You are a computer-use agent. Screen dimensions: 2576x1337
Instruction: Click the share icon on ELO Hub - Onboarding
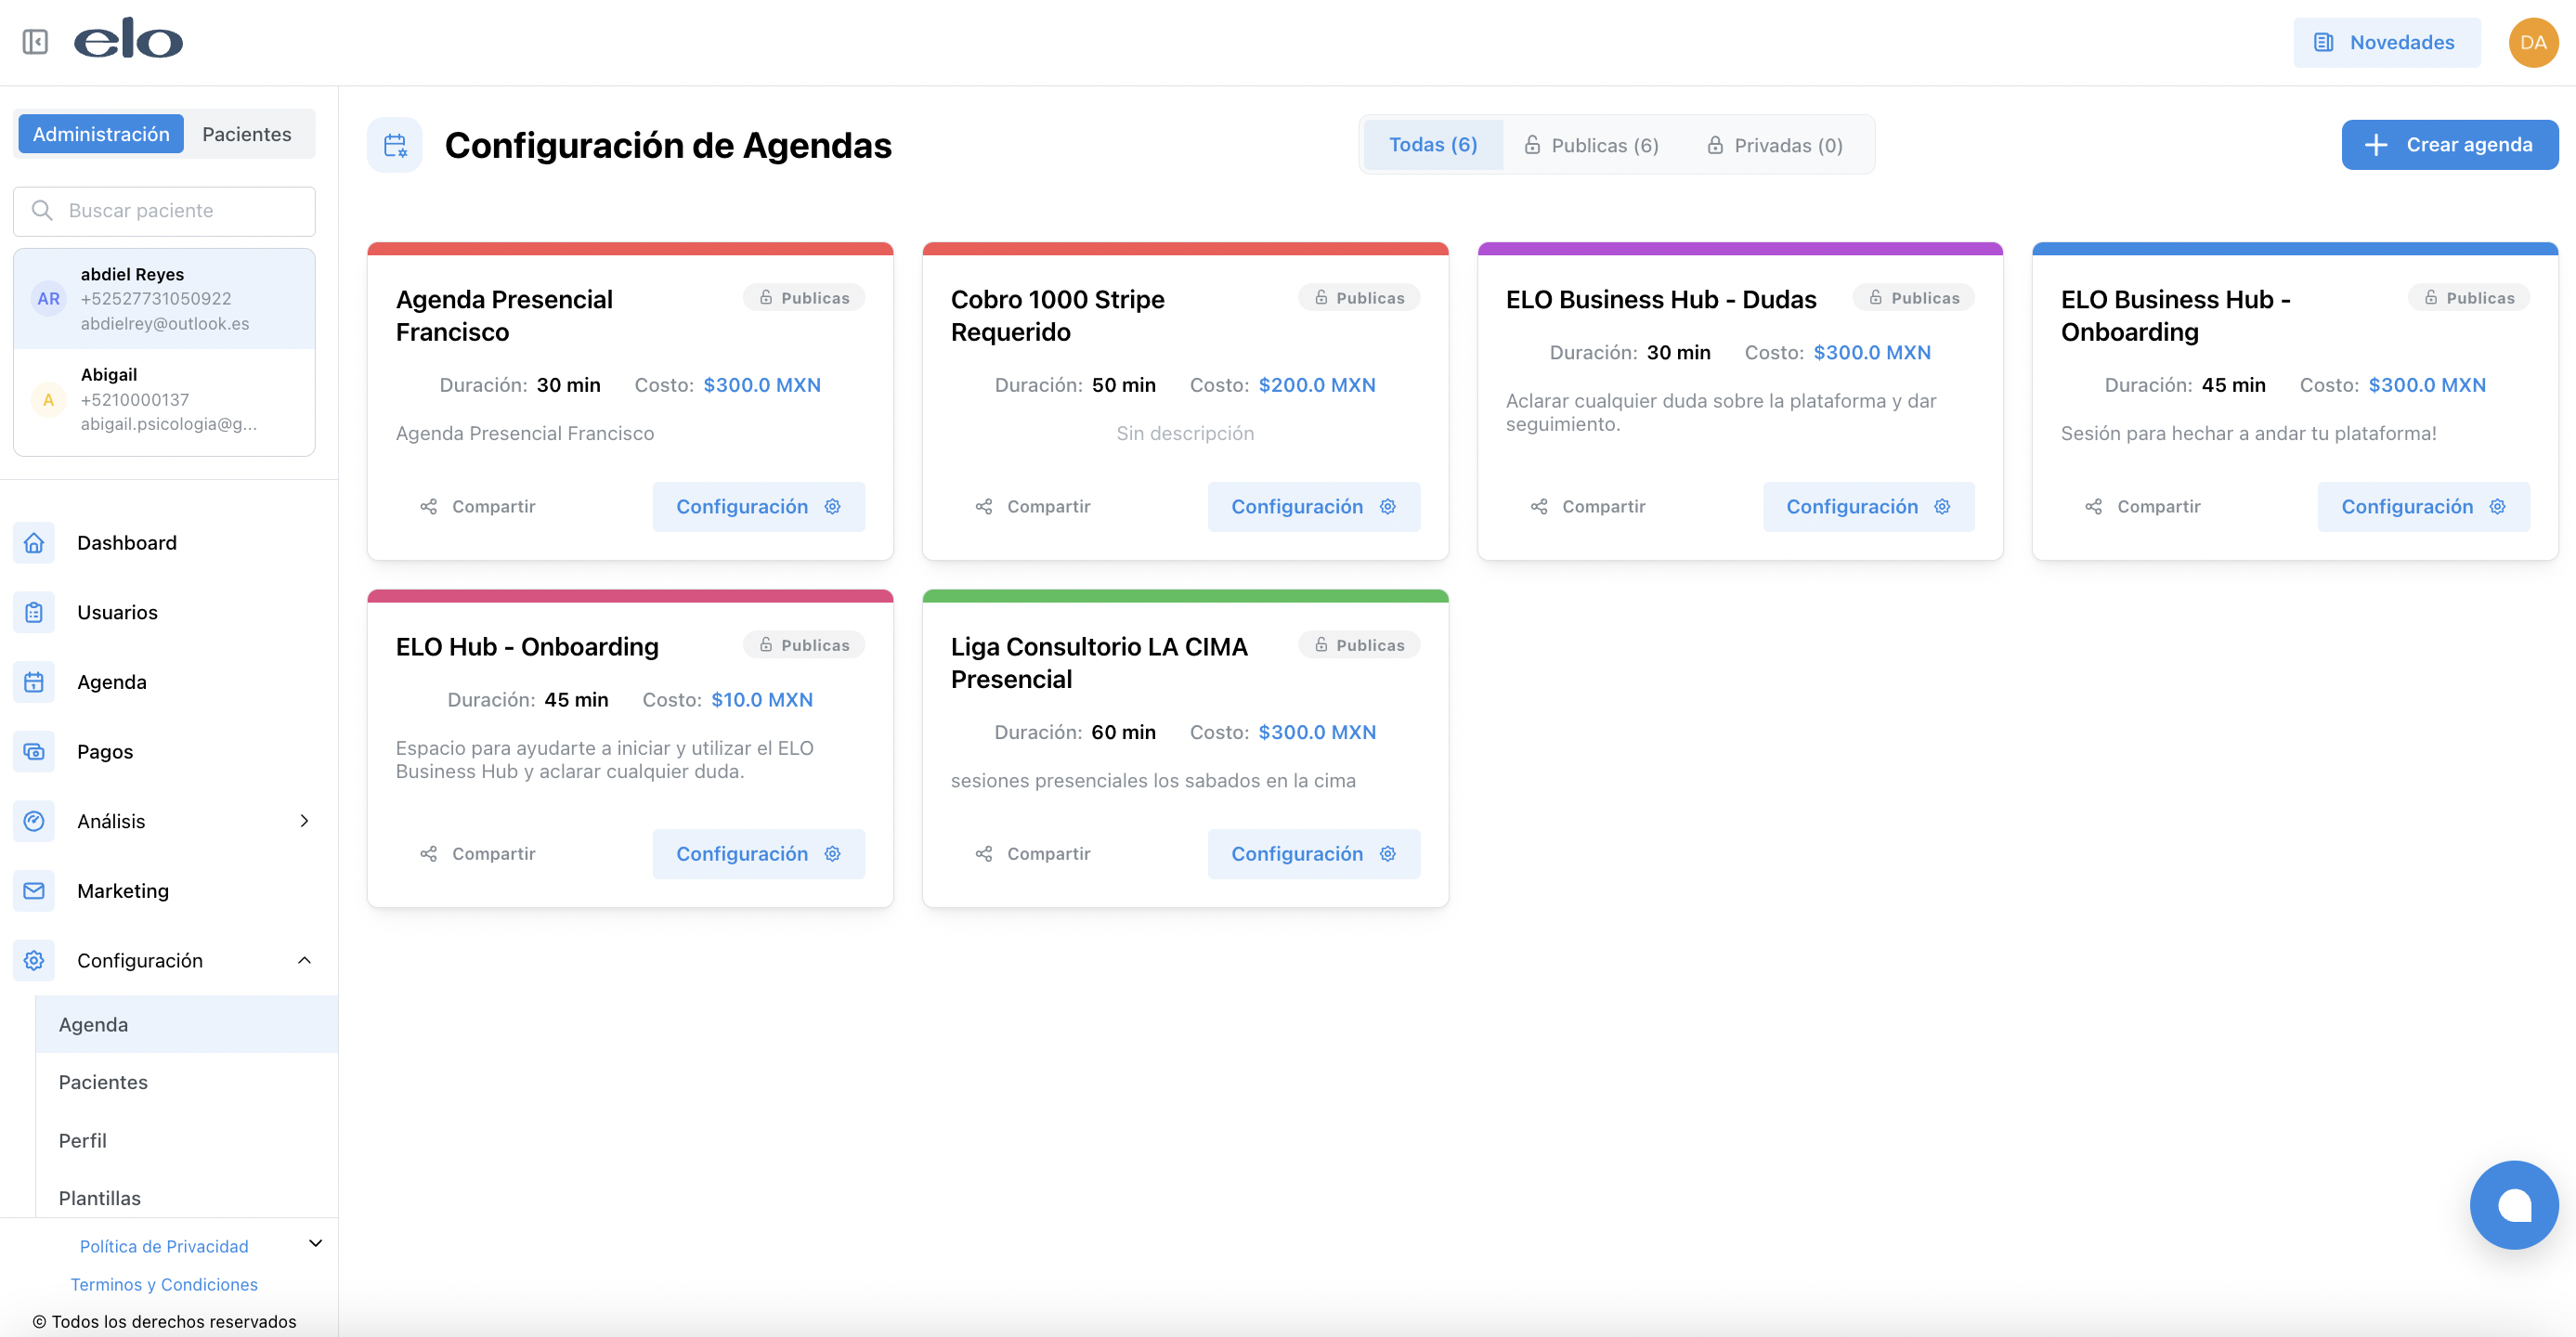pos(429,853)
